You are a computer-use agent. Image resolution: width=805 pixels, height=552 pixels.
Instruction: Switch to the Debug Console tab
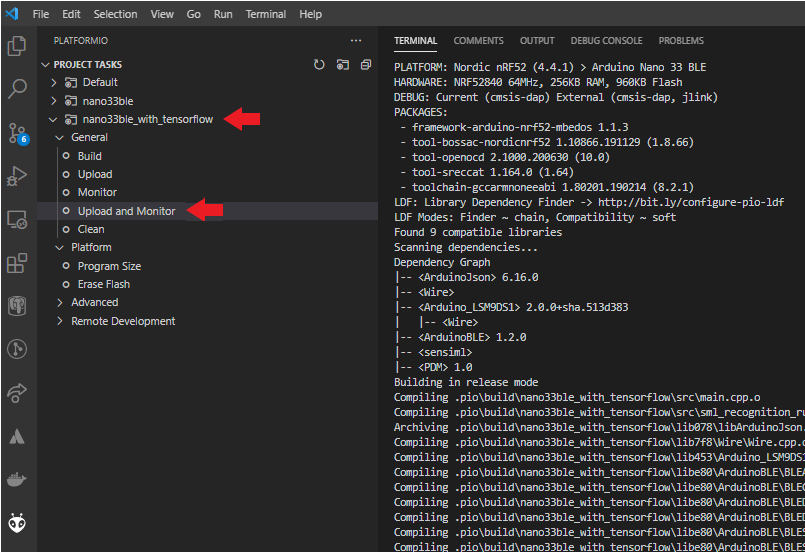606,41
